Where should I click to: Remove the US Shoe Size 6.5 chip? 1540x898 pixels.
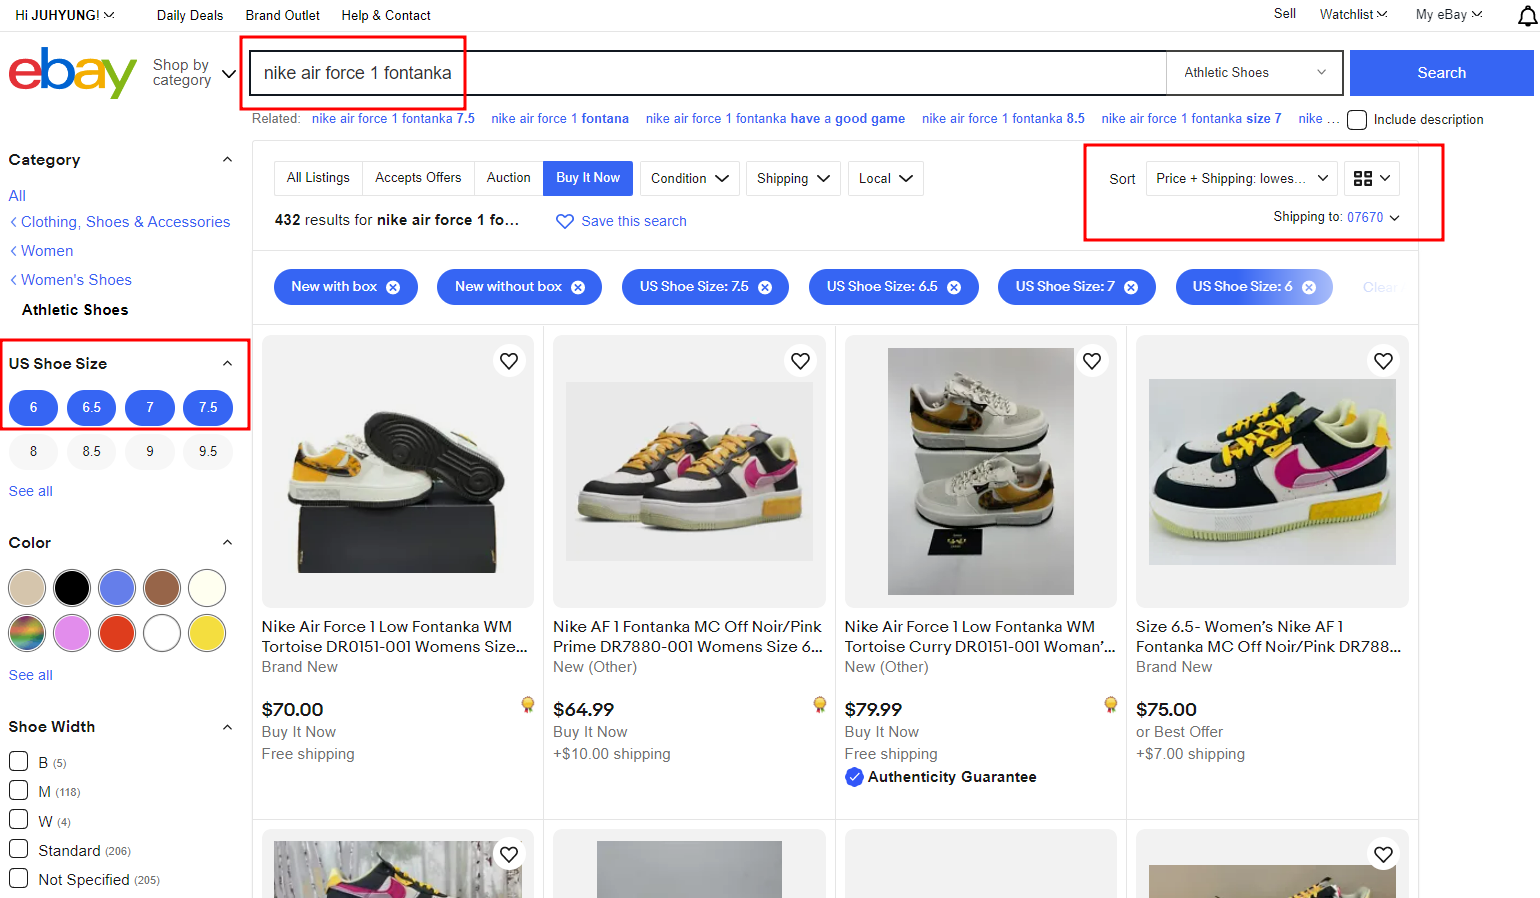tap(954, 287)
